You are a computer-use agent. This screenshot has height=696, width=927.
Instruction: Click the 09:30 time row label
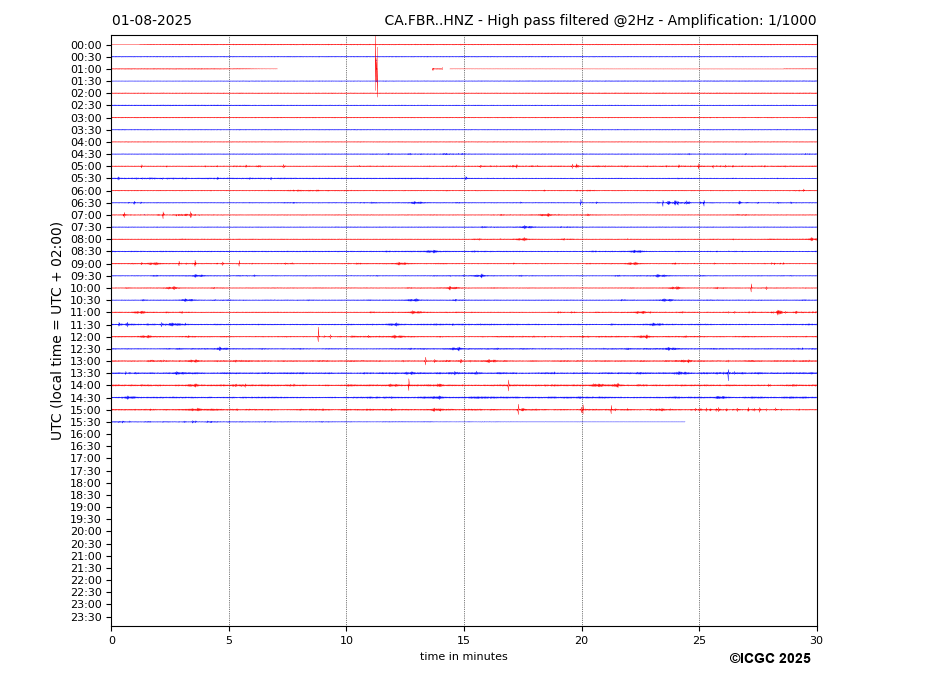[x=86, y=276]
